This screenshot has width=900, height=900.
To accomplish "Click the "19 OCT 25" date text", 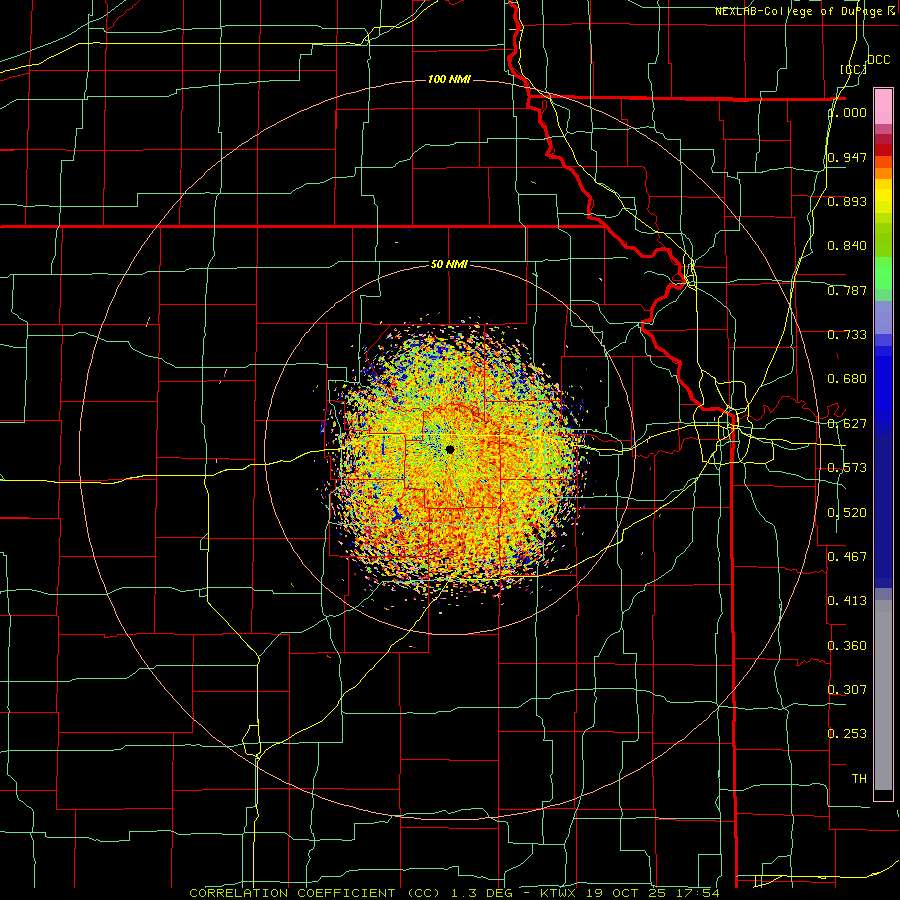I will point(627,893).
